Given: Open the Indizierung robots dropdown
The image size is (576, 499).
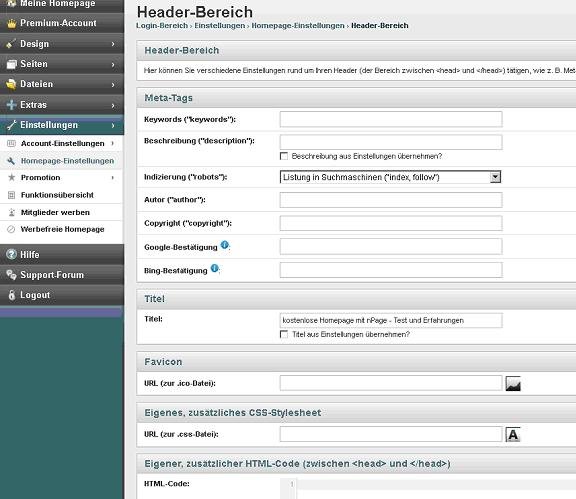Looking at the screenshot, I should click(390, 177).
